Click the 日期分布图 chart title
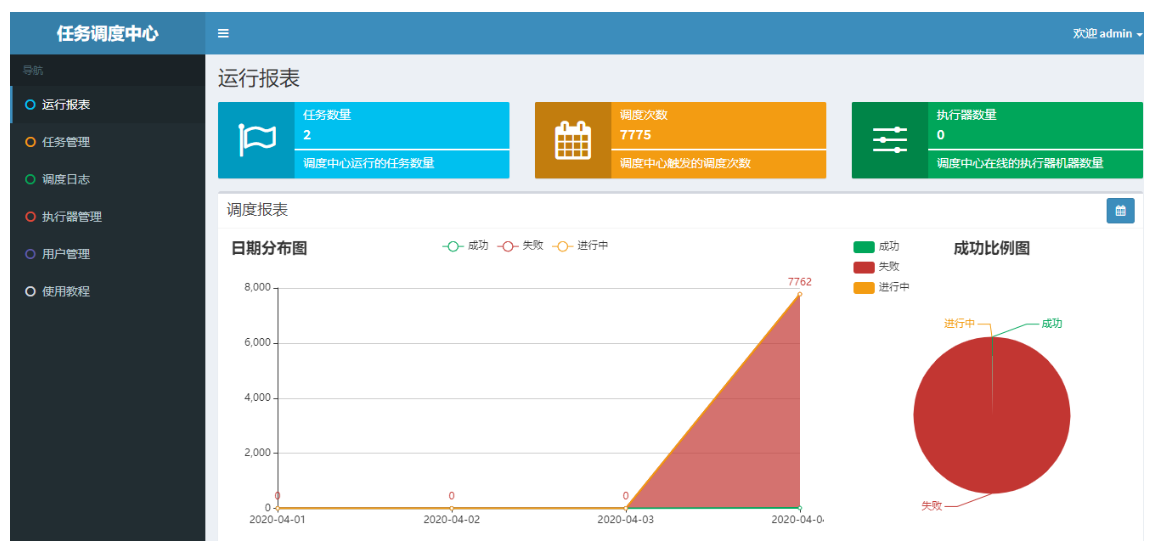Image resolution: width=1155 pixels, height=560 pixels. pyautogui.click(x=269, y=248)
